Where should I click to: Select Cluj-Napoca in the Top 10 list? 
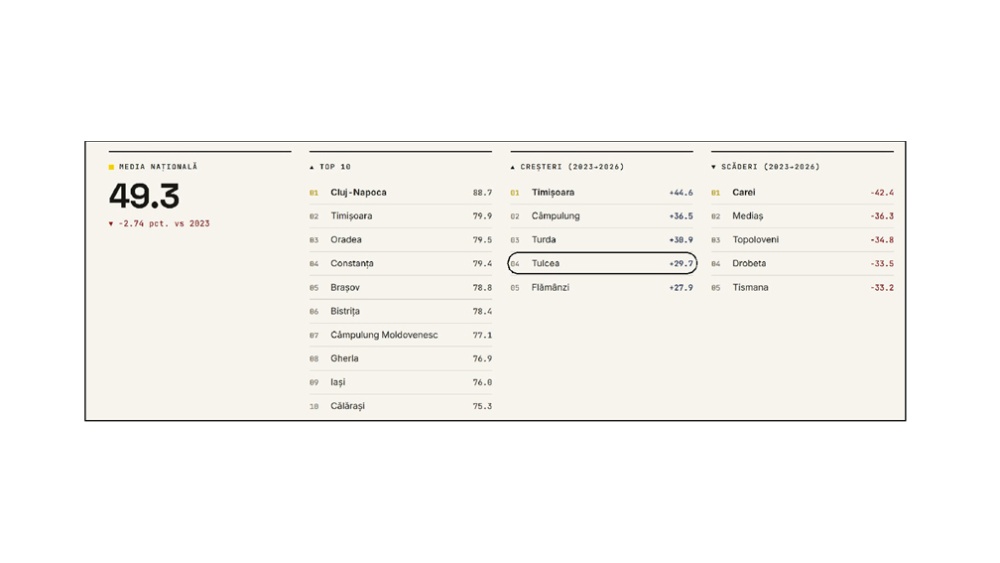[x=401, y=193]
